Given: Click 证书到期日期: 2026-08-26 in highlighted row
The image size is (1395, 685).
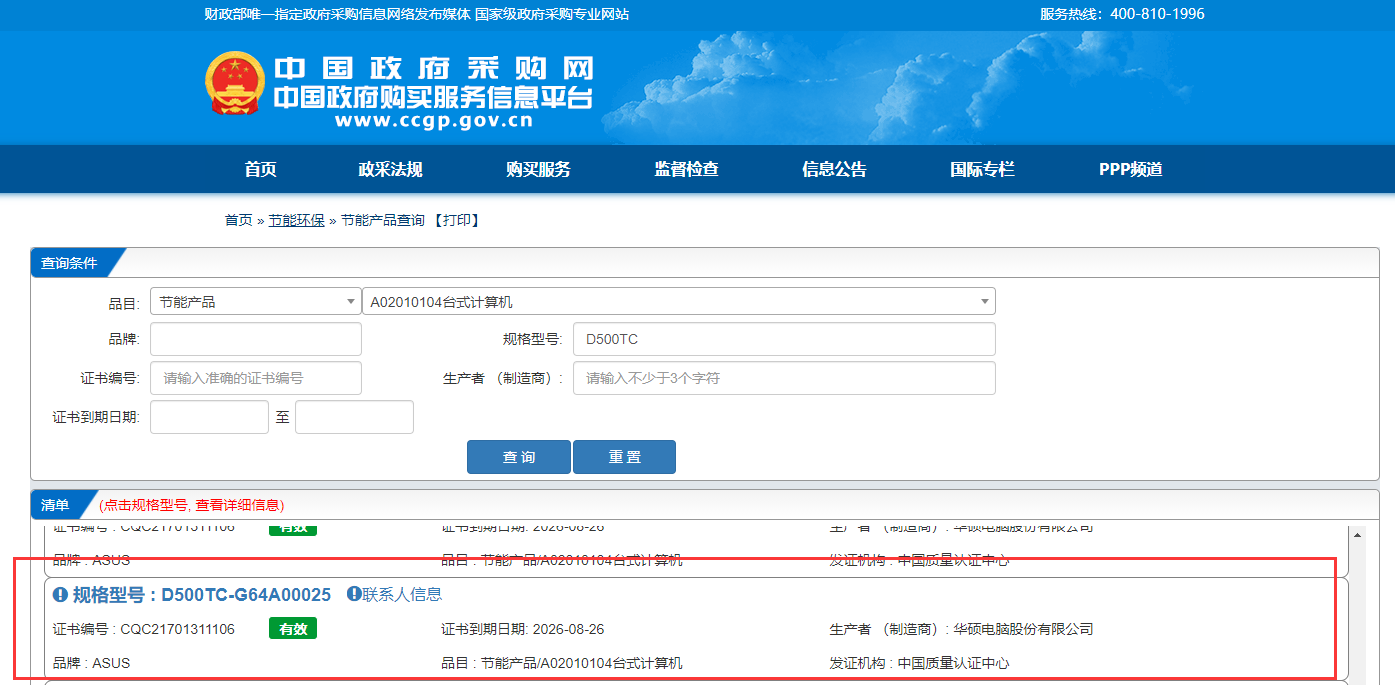Looking at the screenshot, I should (522, 629).
